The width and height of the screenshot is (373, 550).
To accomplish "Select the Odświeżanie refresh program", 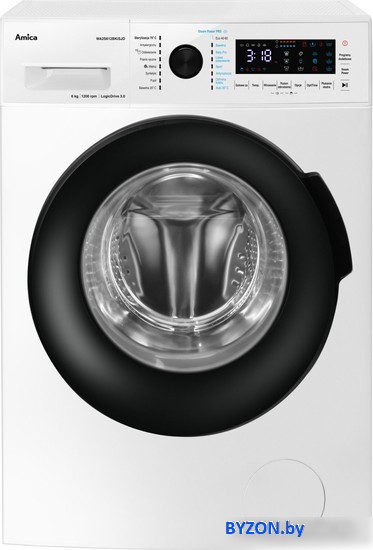I will coord(147,52).
